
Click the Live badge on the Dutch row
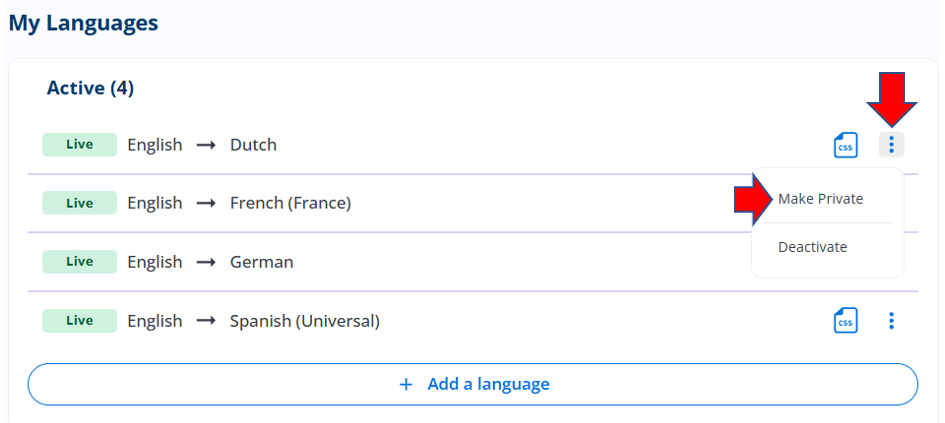[80, 145]
